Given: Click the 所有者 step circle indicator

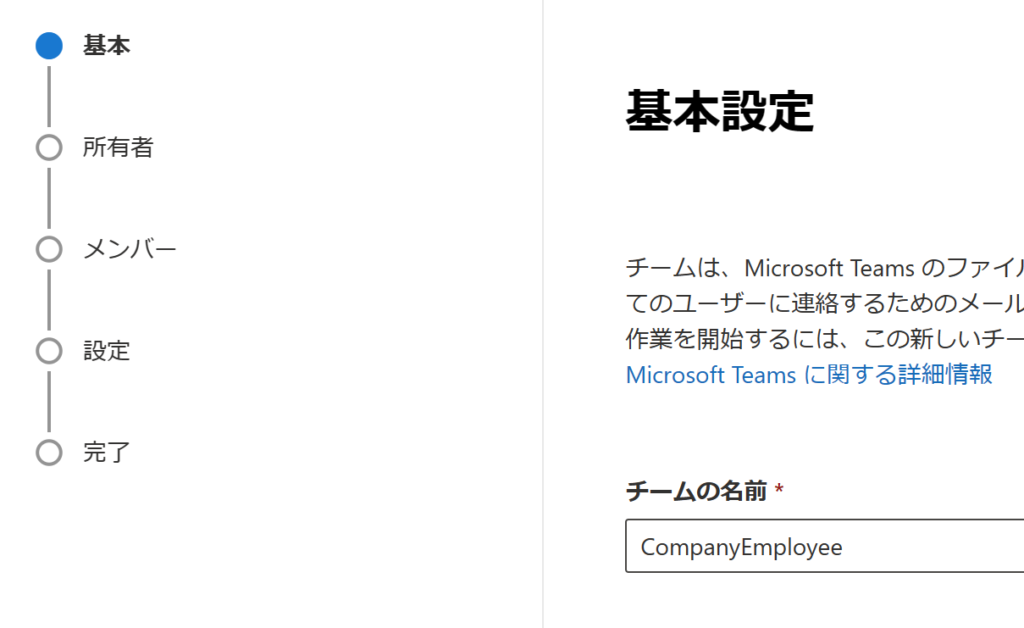Looking at the screenshot, I should [49, 148].
